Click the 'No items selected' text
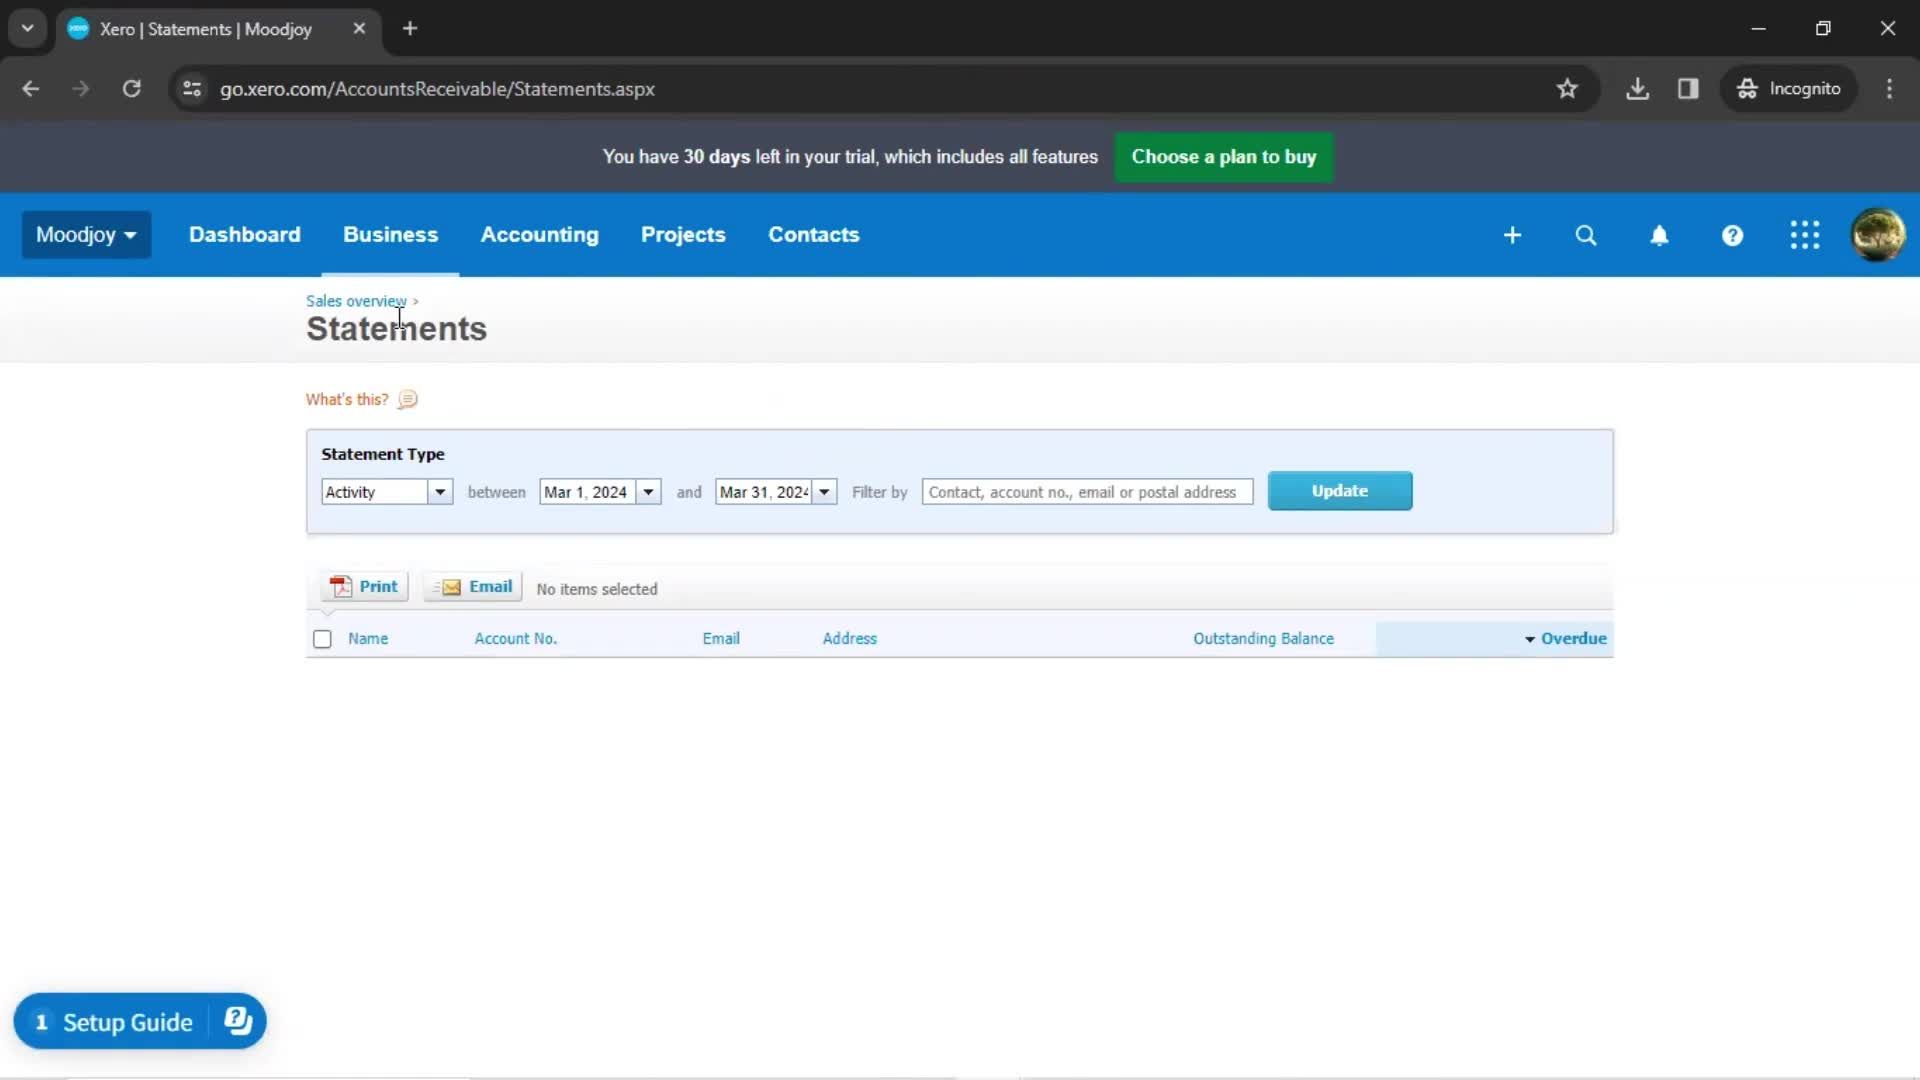 (597, 590)
